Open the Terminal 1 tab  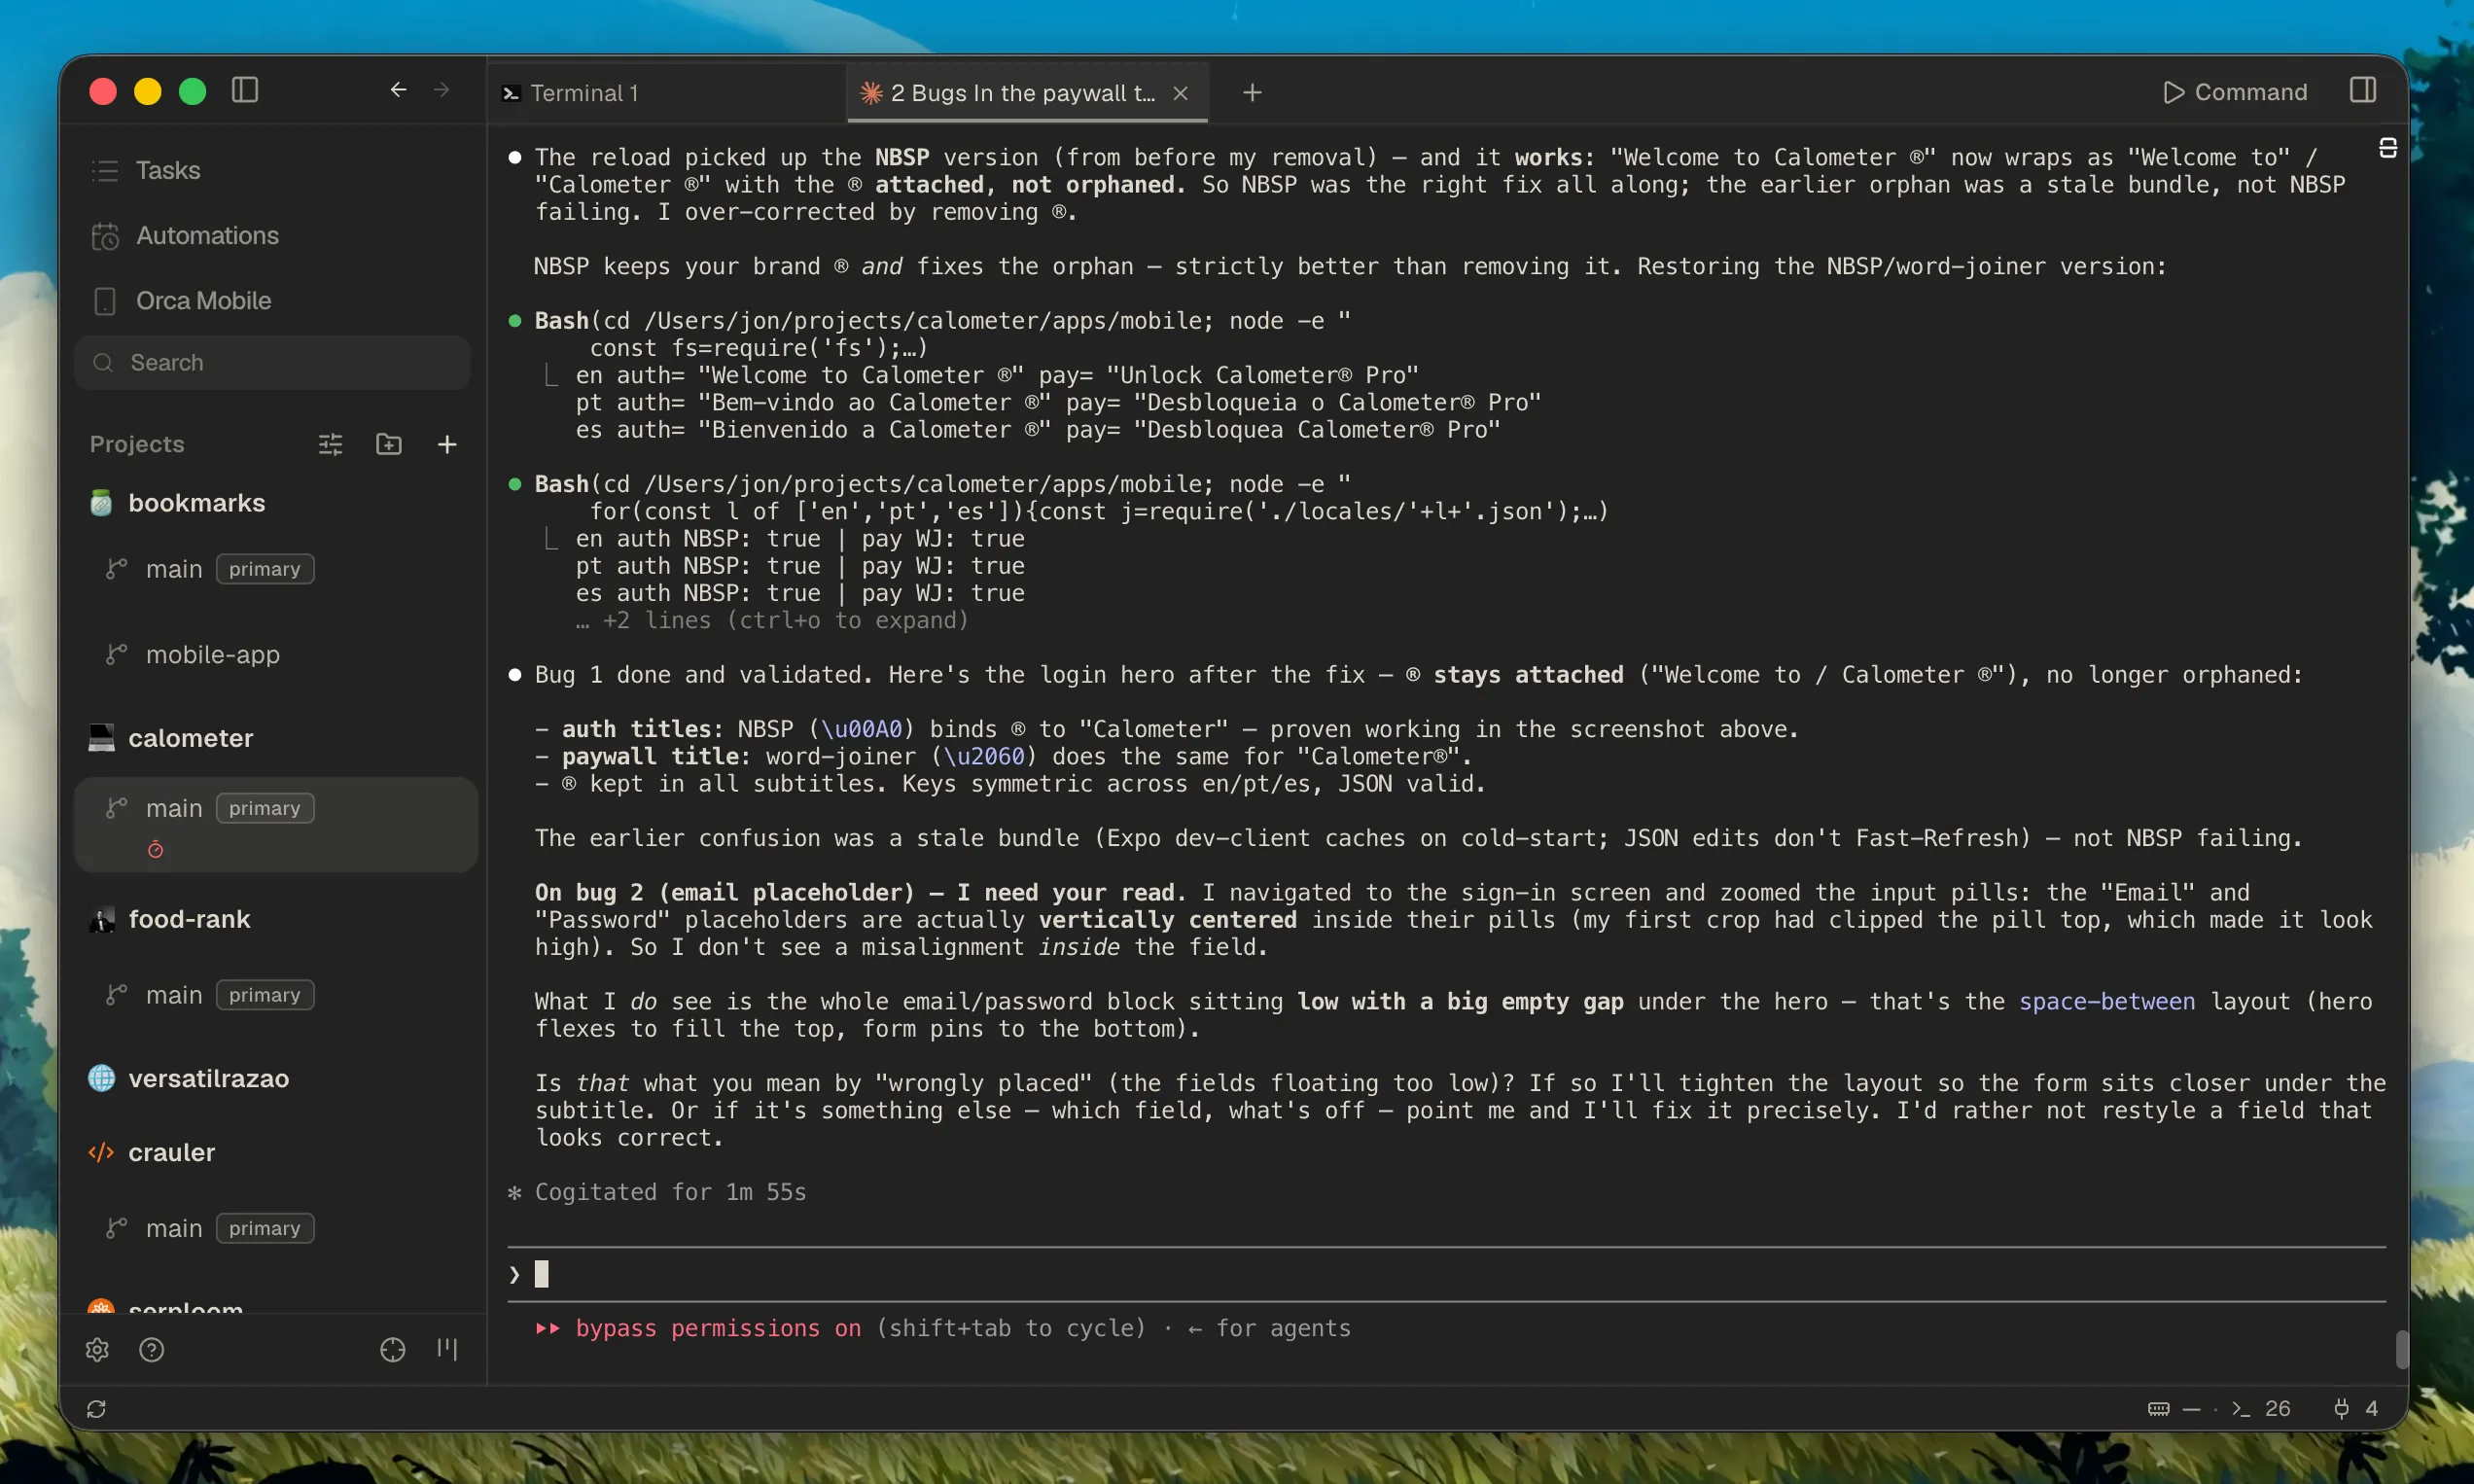coord(666,93)
